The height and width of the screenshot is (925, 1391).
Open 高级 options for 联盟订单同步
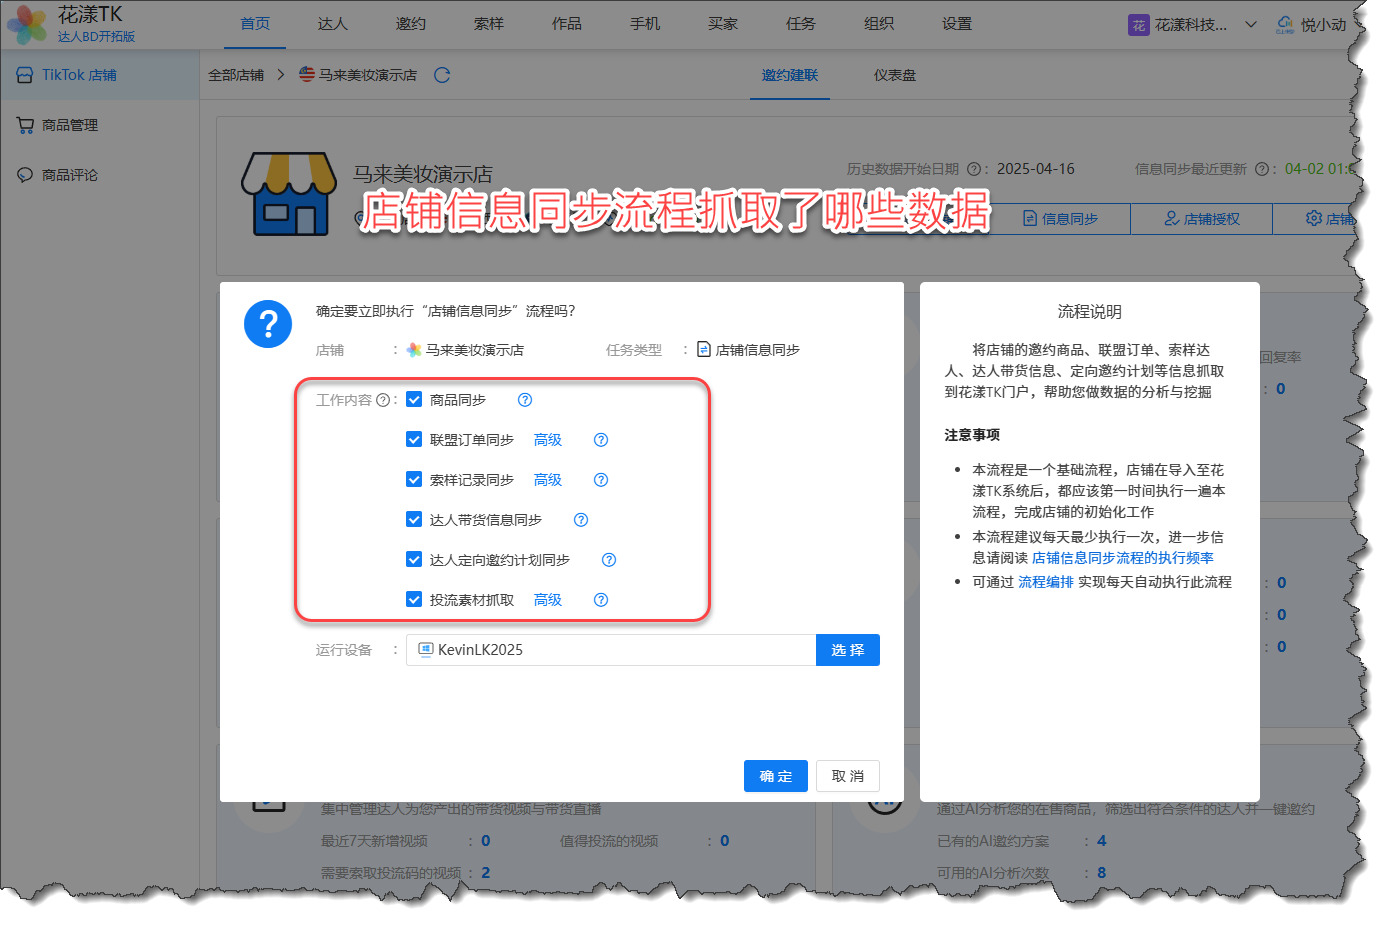tap(547, 440)
